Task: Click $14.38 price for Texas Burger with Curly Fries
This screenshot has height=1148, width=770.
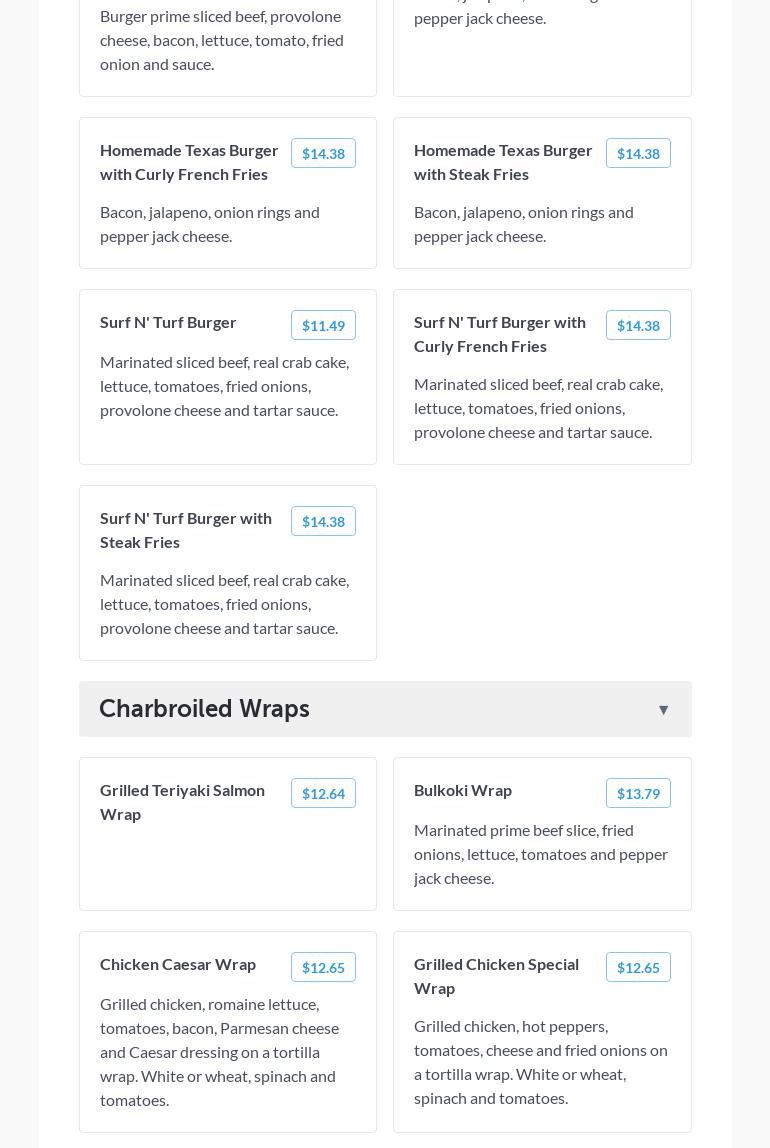Action: [323, 153]
